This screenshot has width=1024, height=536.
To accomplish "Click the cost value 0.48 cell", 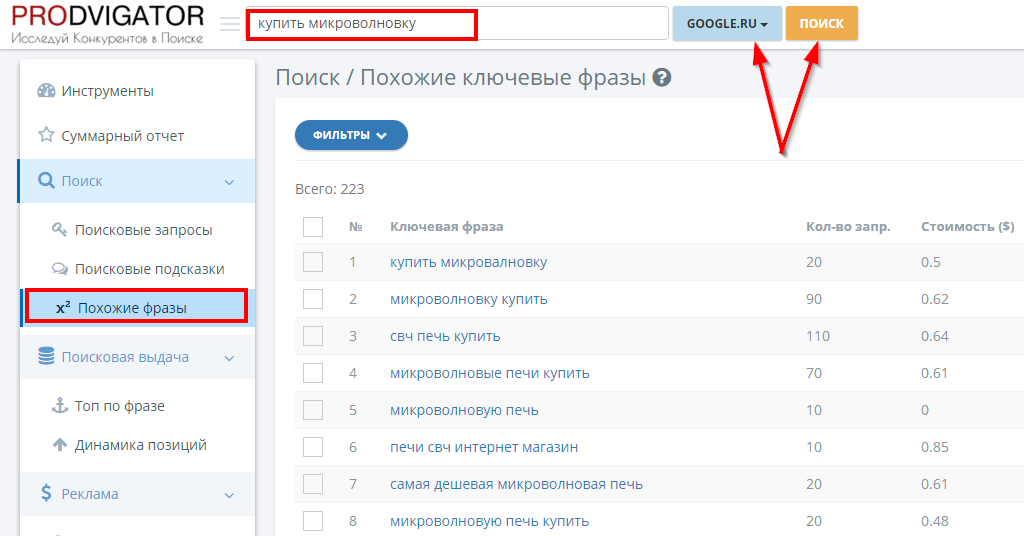I will (935, 521).
